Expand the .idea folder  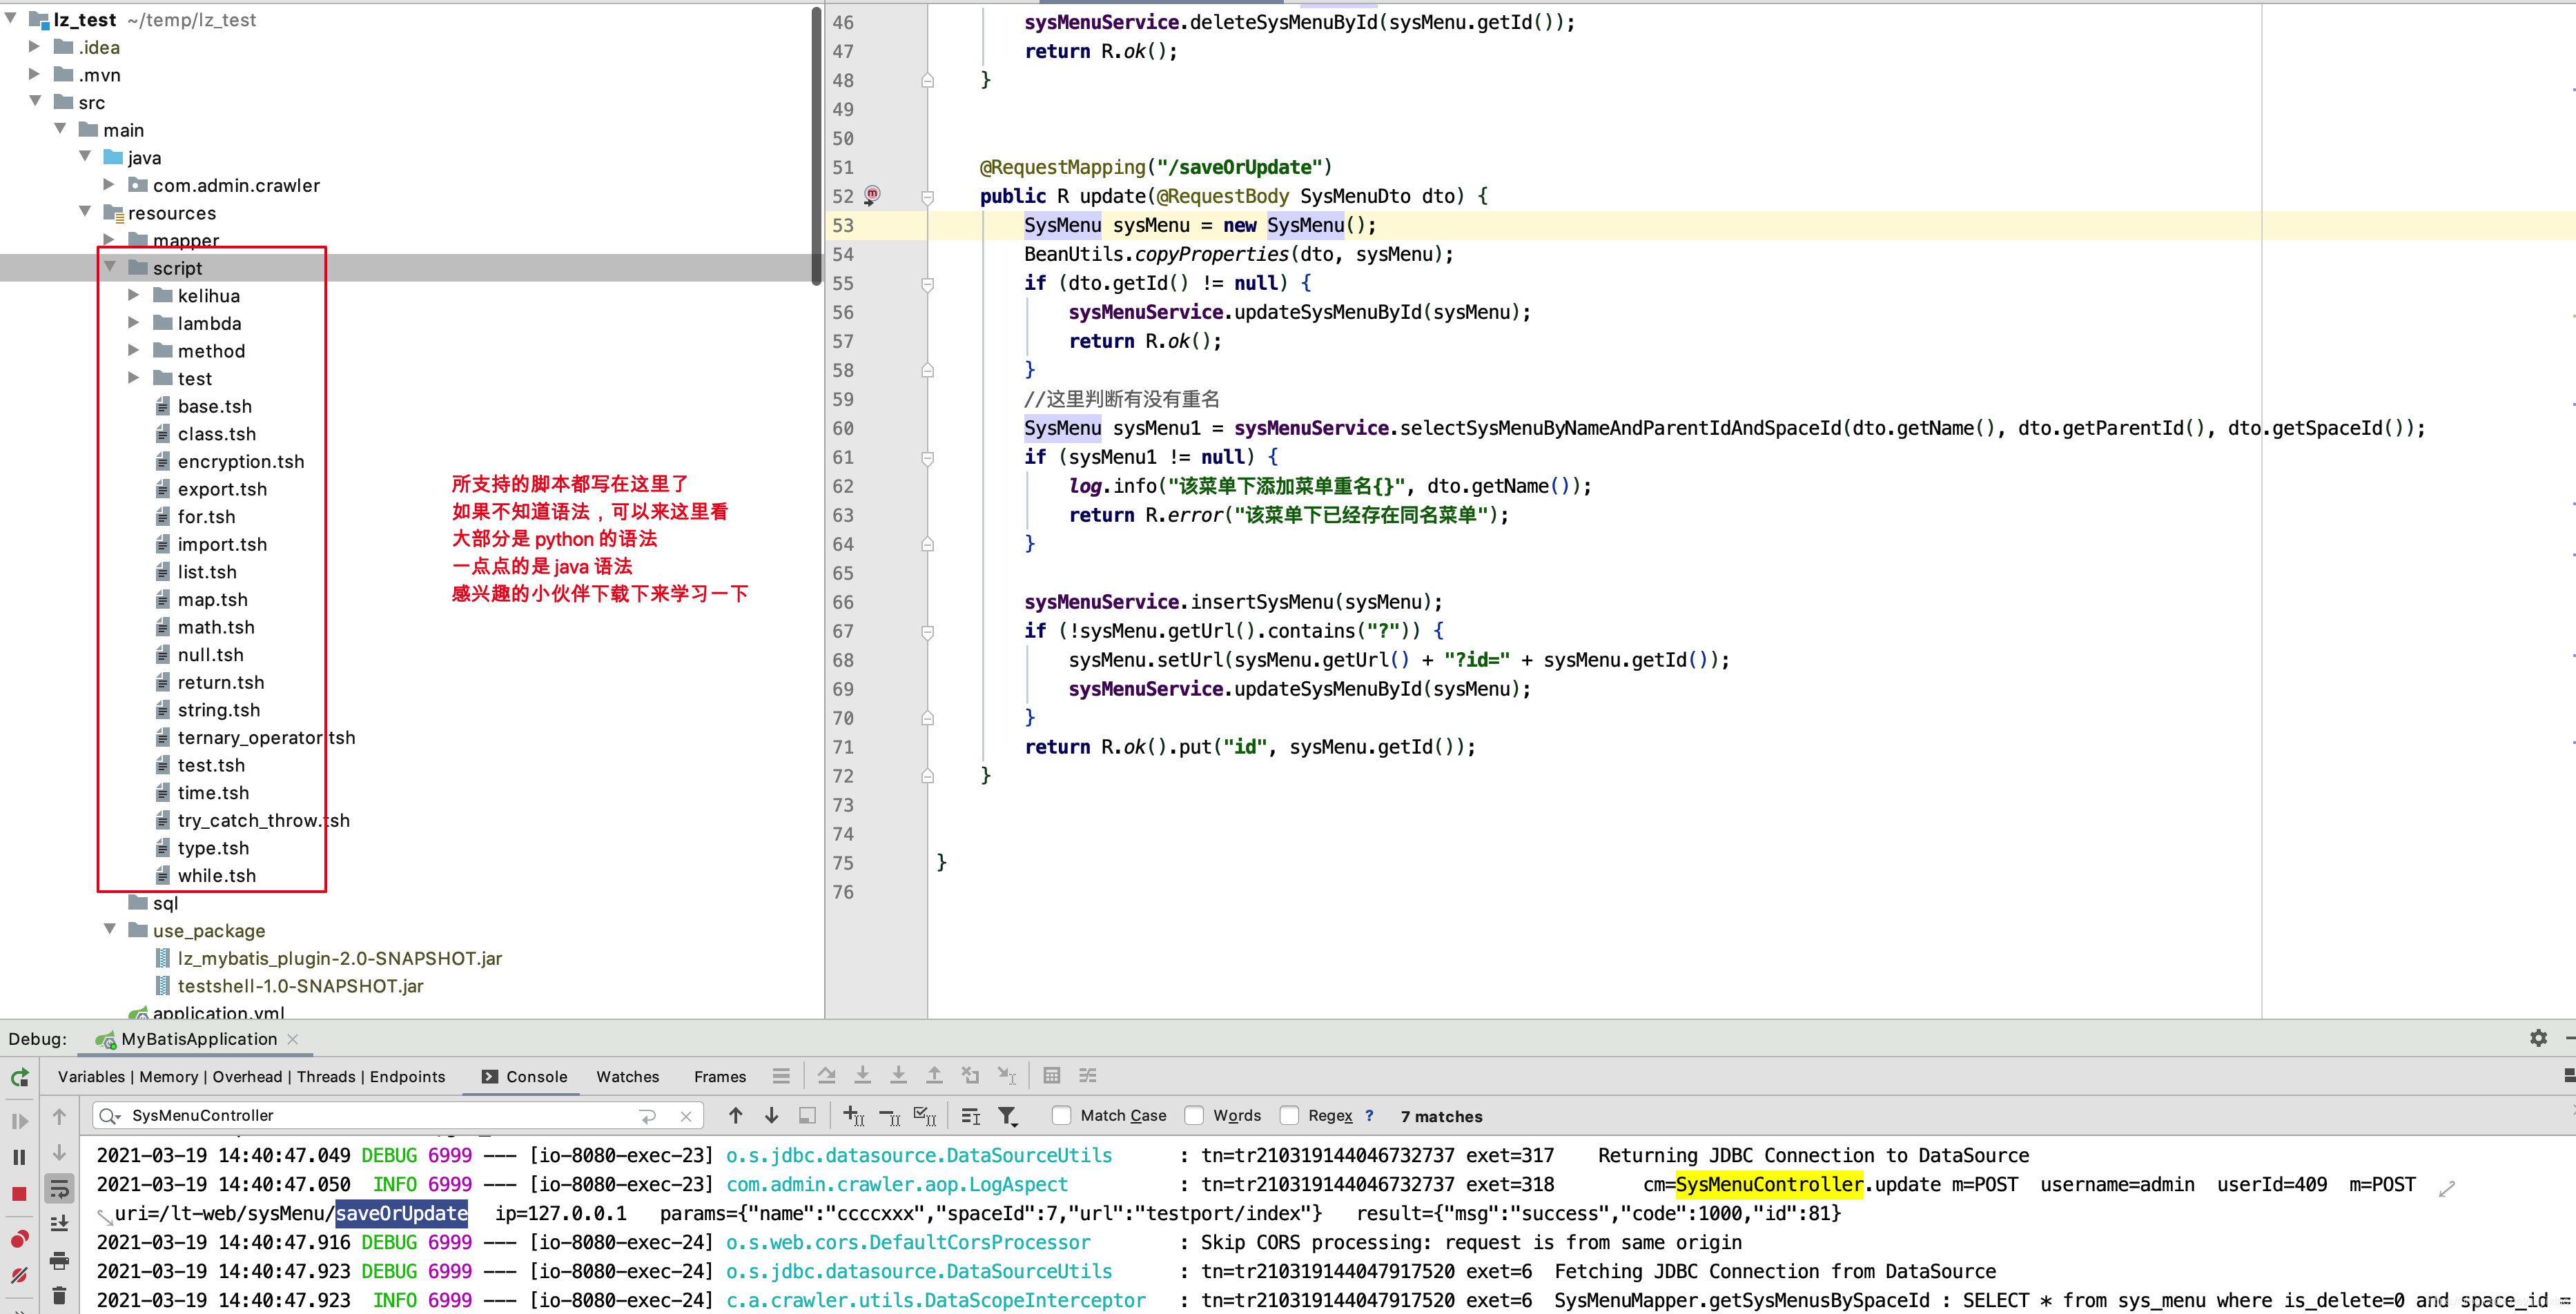(x=34, y=46)
